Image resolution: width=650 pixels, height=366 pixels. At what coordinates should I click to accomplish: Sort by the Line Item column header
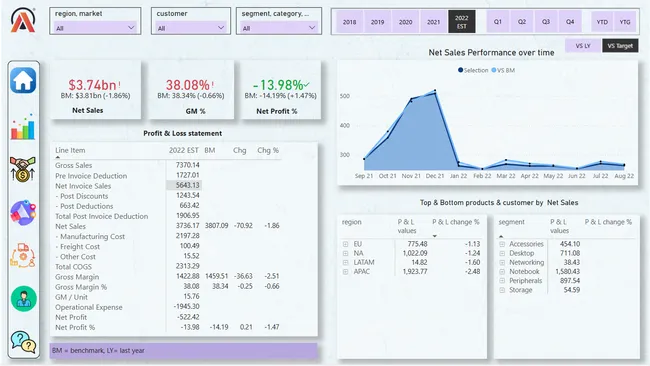point(70,150)
